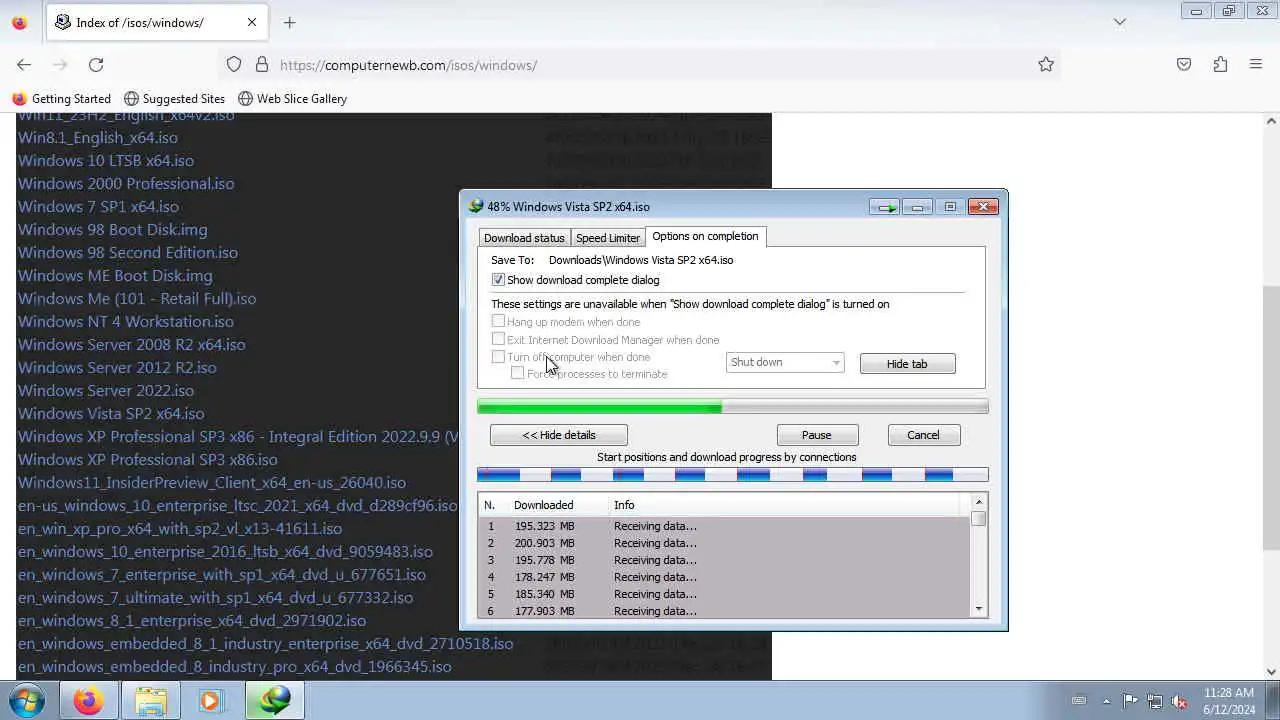The width and height of the screenshot is (1280, 720).
Task: Click the muted volume tray icon
Action: [1180, 701]
